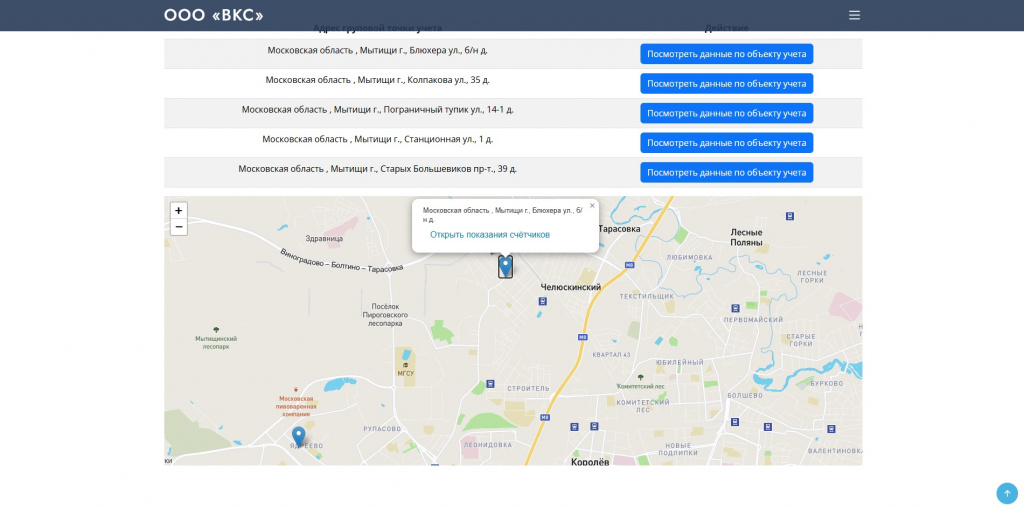This screenshot has width=1024, height=508.
Task: Close the map popup
Action: tap(592, 206)
